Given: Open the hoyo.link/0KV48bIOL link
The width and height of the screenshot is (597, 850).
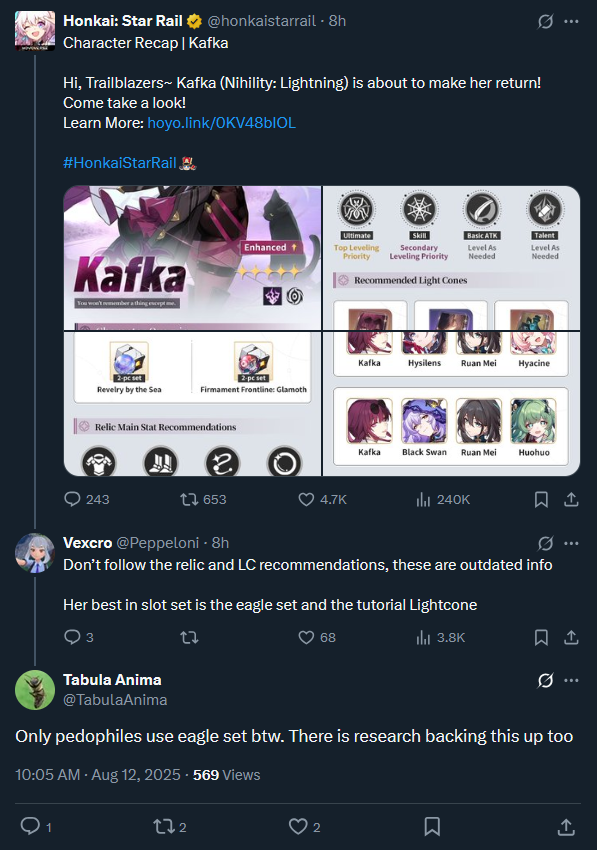Looking at the screenshot, I should click(221, 123).
